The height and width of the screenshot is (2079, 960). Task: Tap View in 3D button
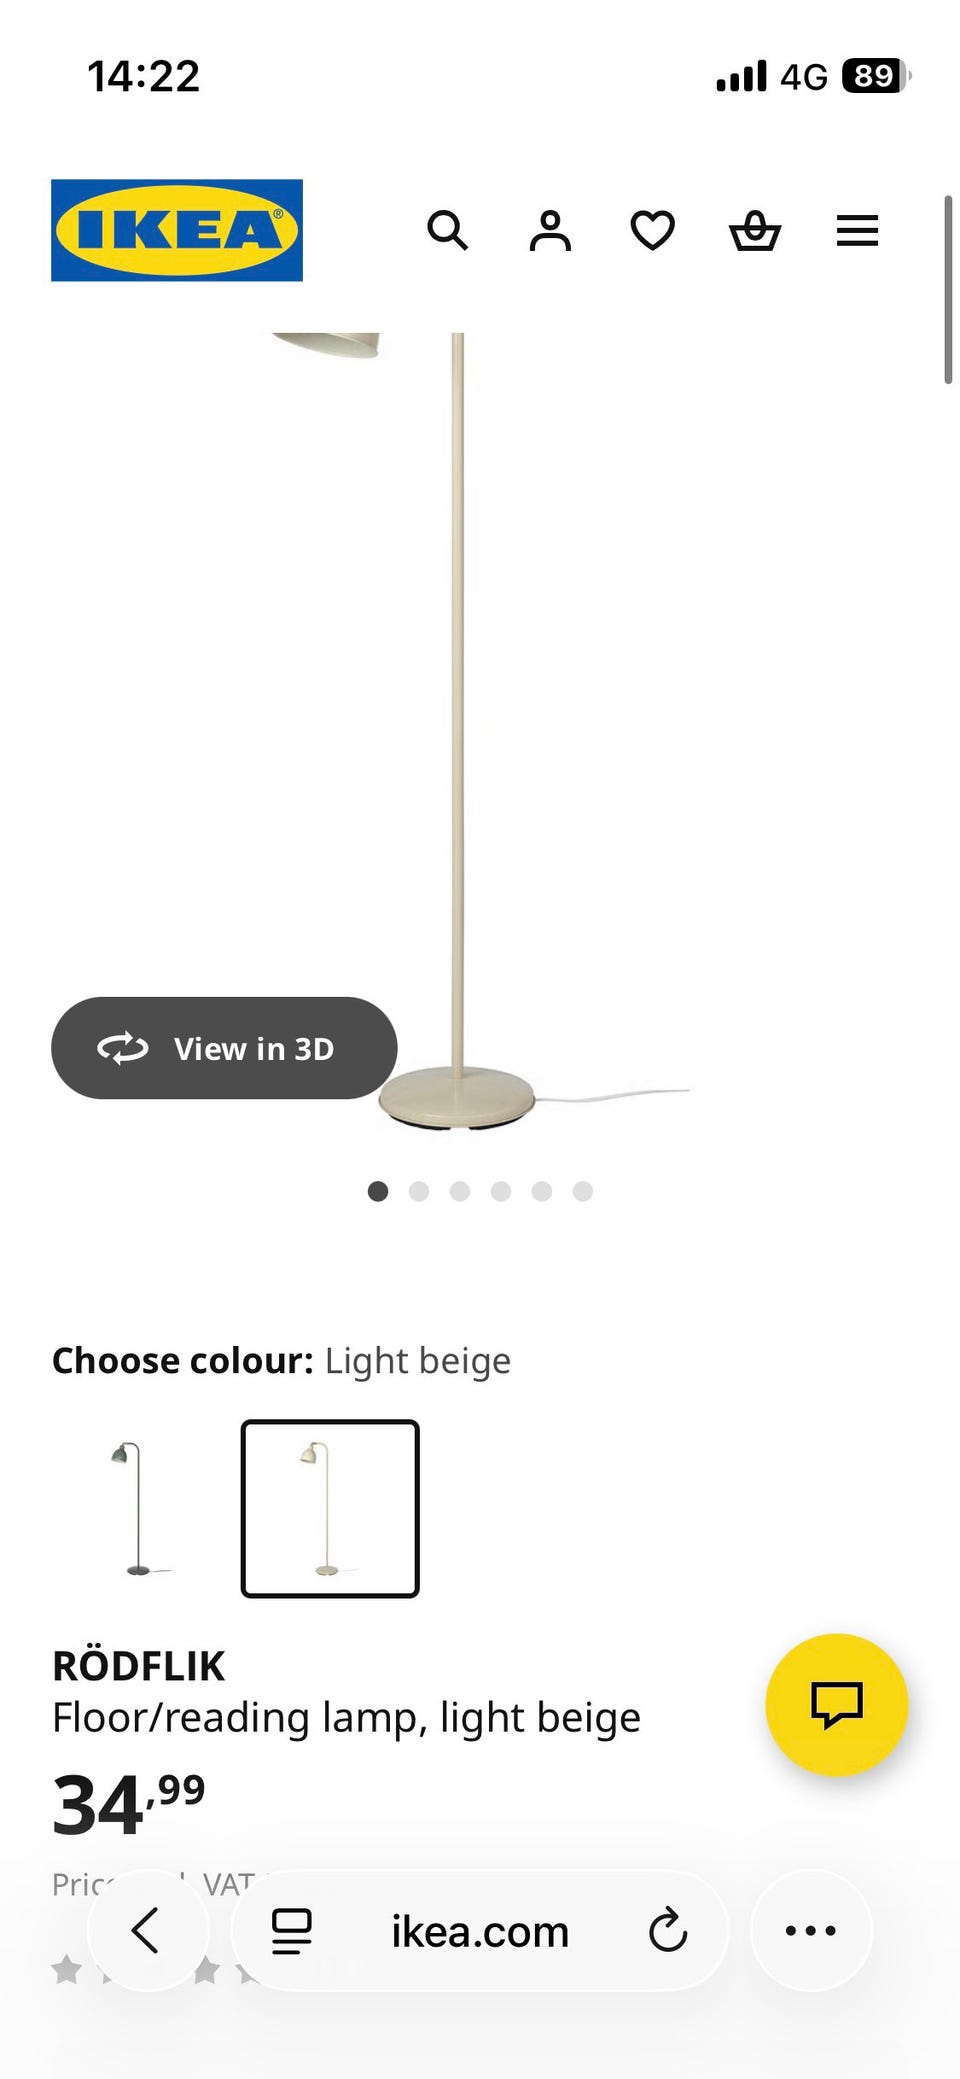(x=224, y=1048)
